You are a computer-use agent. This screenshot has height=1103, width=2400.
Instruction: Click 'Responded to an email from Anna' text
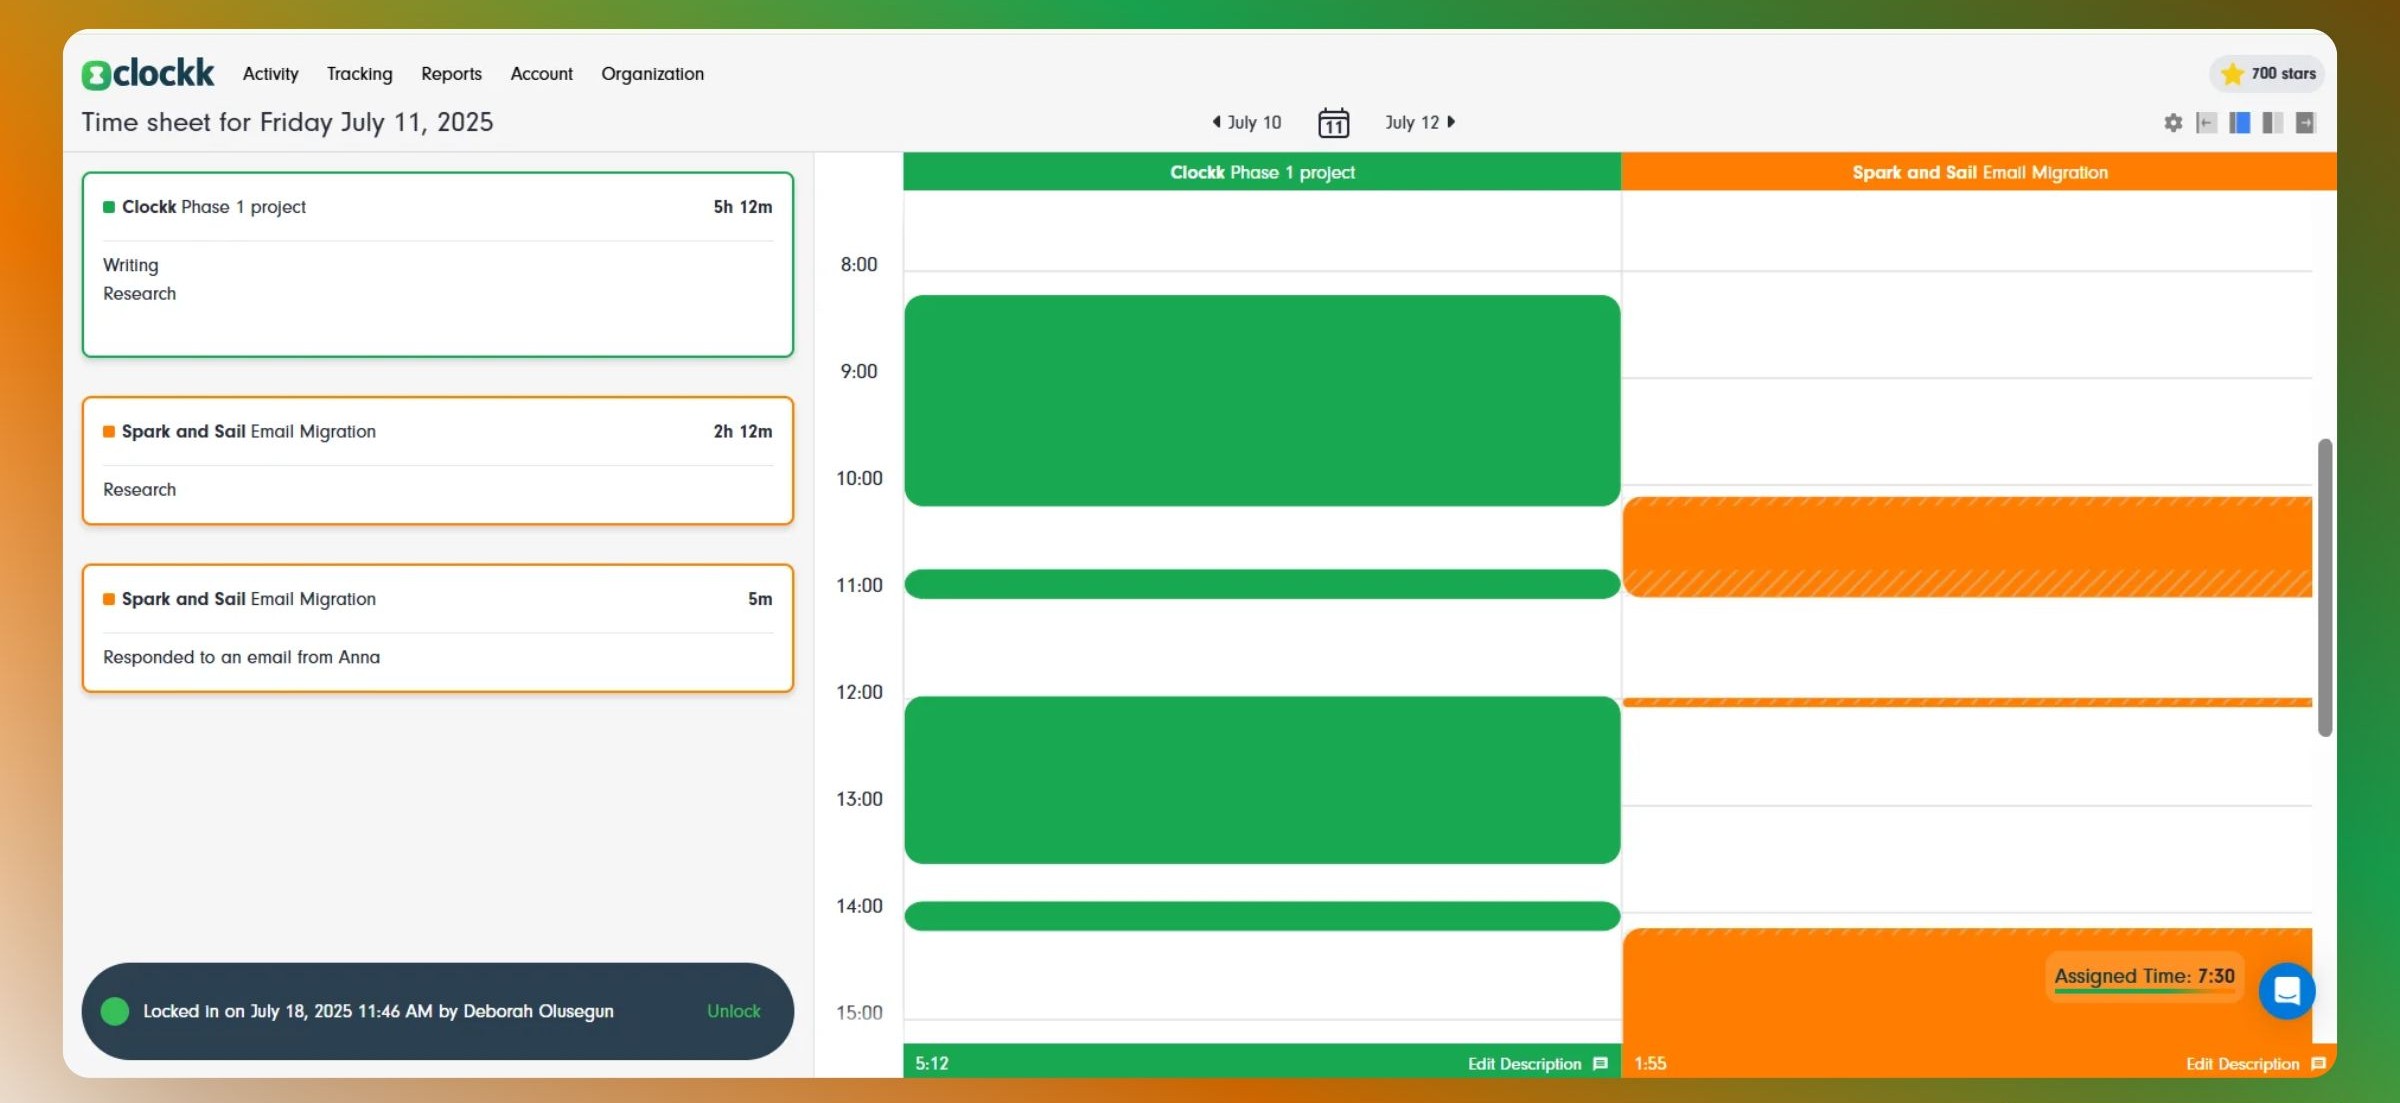[x=241, y=657]
